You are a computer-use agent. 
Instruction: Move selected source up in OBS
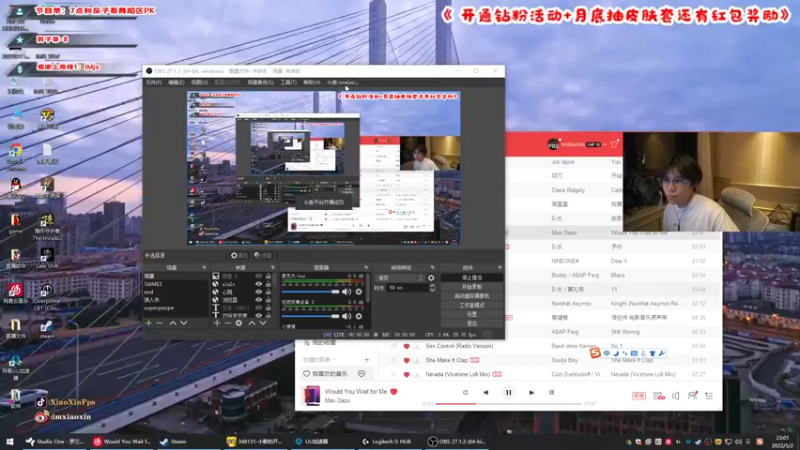252,323
